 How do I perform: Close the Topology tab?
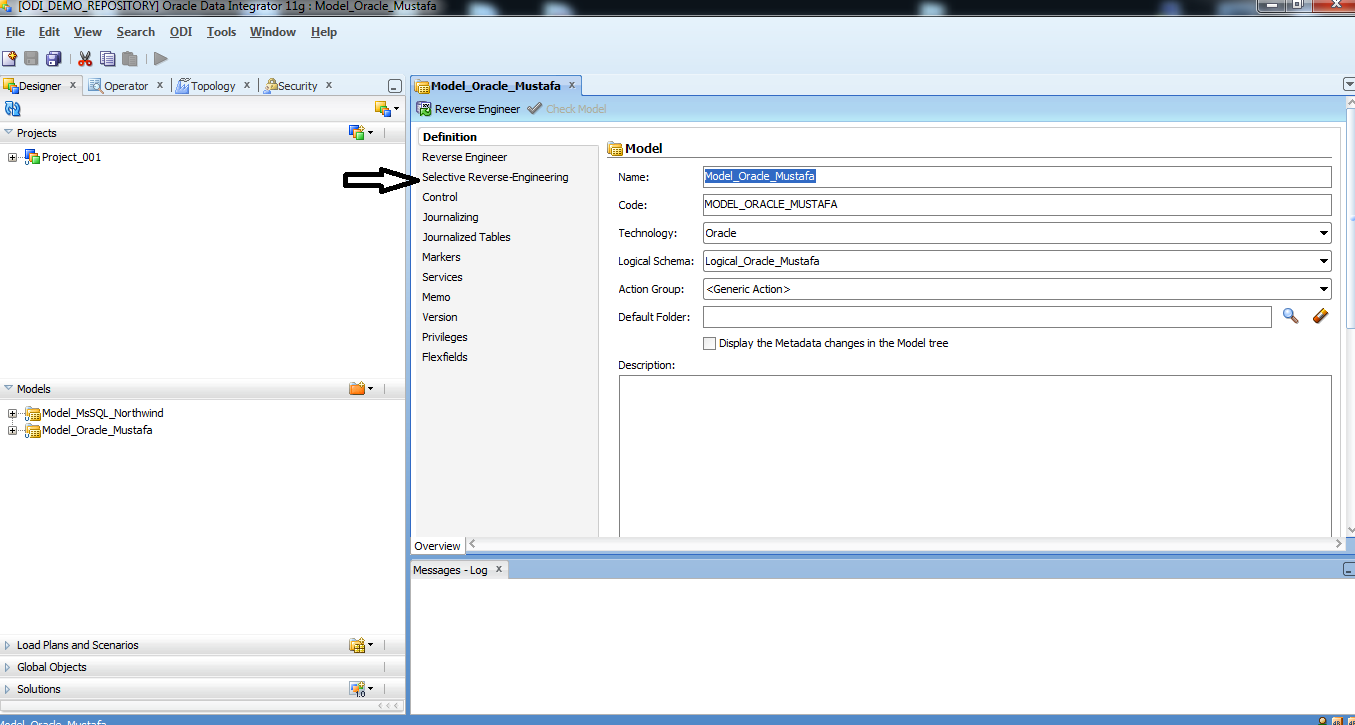tap(247, 85)
